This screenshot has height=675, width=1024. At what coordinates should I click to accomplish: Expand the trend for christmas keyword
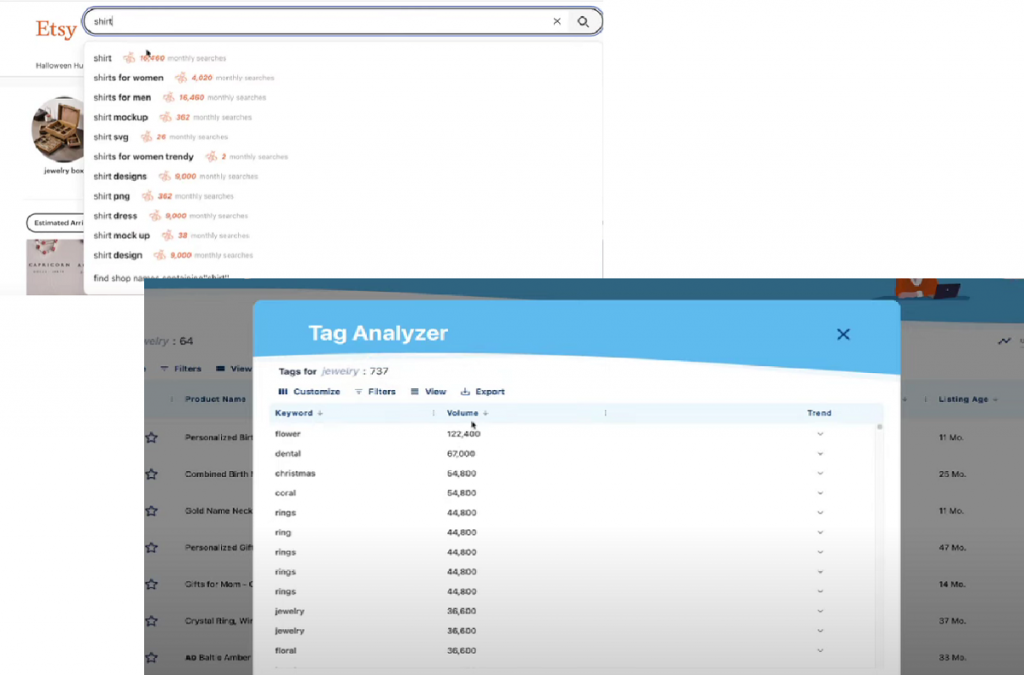pos(820,473)
